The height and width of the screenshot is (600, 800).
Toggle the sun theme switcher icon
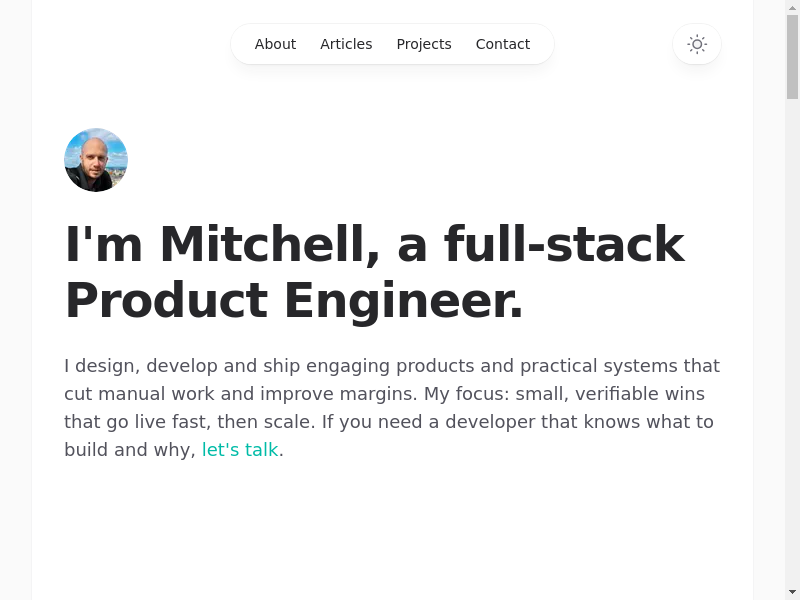[x=697, y=44]
